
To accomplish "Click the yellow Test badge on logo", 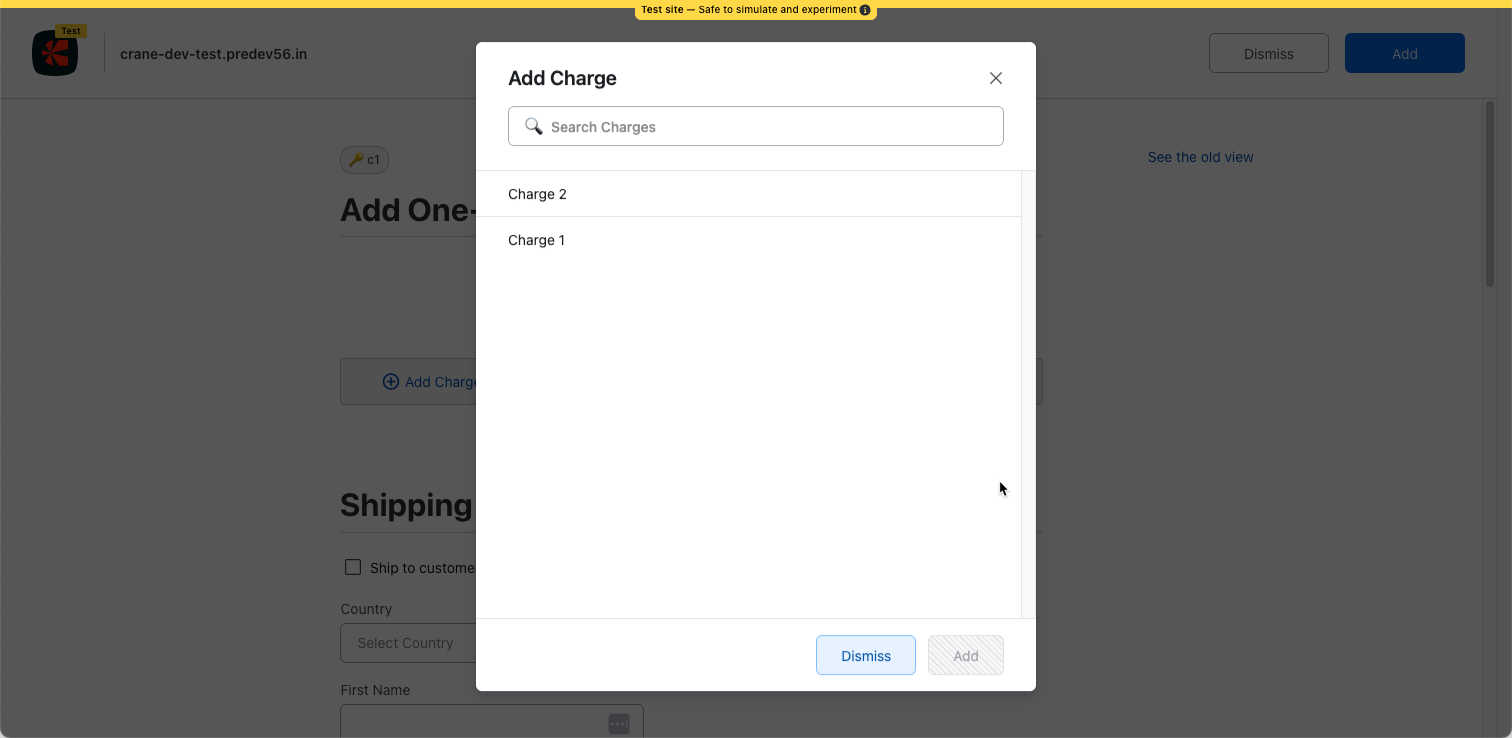I will pos(70,31).
